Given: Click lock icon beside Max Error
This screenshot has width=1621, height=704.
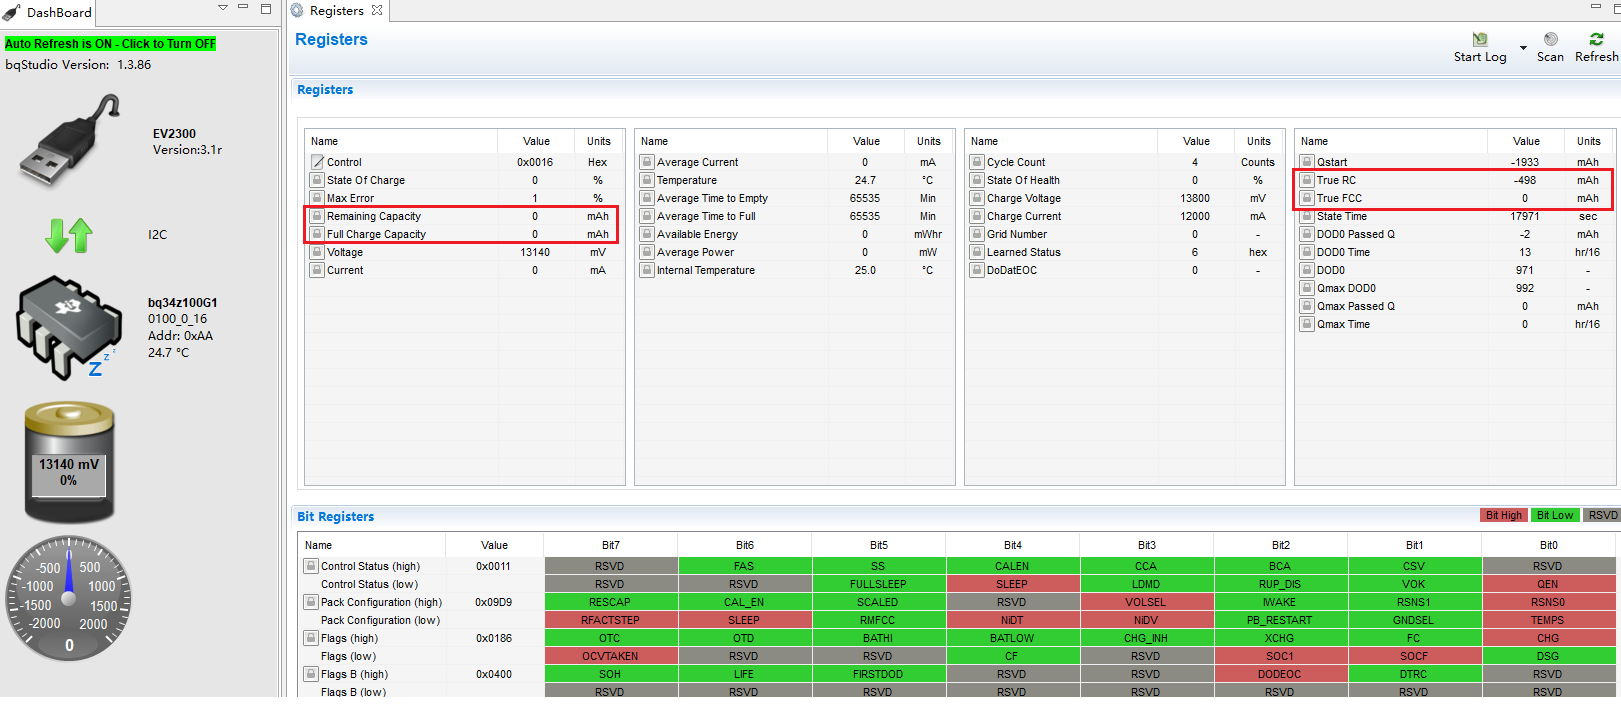Looking at the screenshot, I should [x=317, y=198].
